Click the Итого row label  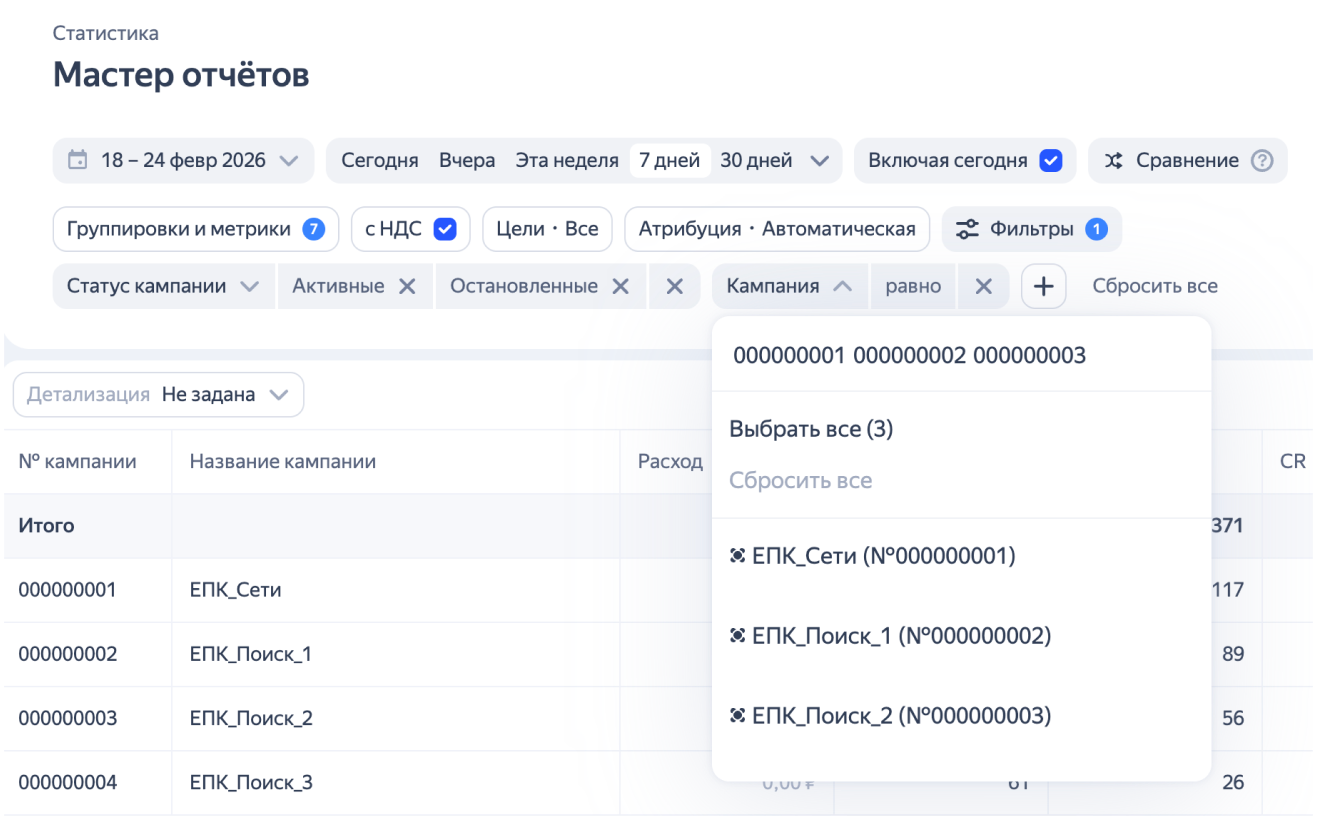(46, 525)
